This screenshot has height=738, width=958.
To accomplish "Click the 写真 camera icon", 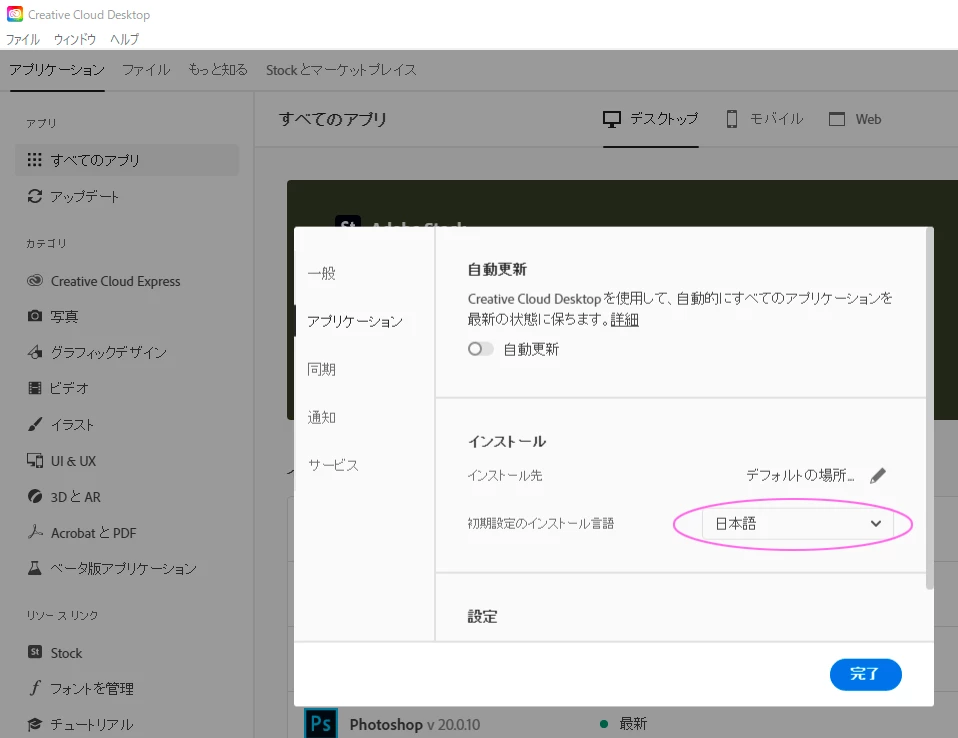I will pyautogui.click(x=35, y=316).
